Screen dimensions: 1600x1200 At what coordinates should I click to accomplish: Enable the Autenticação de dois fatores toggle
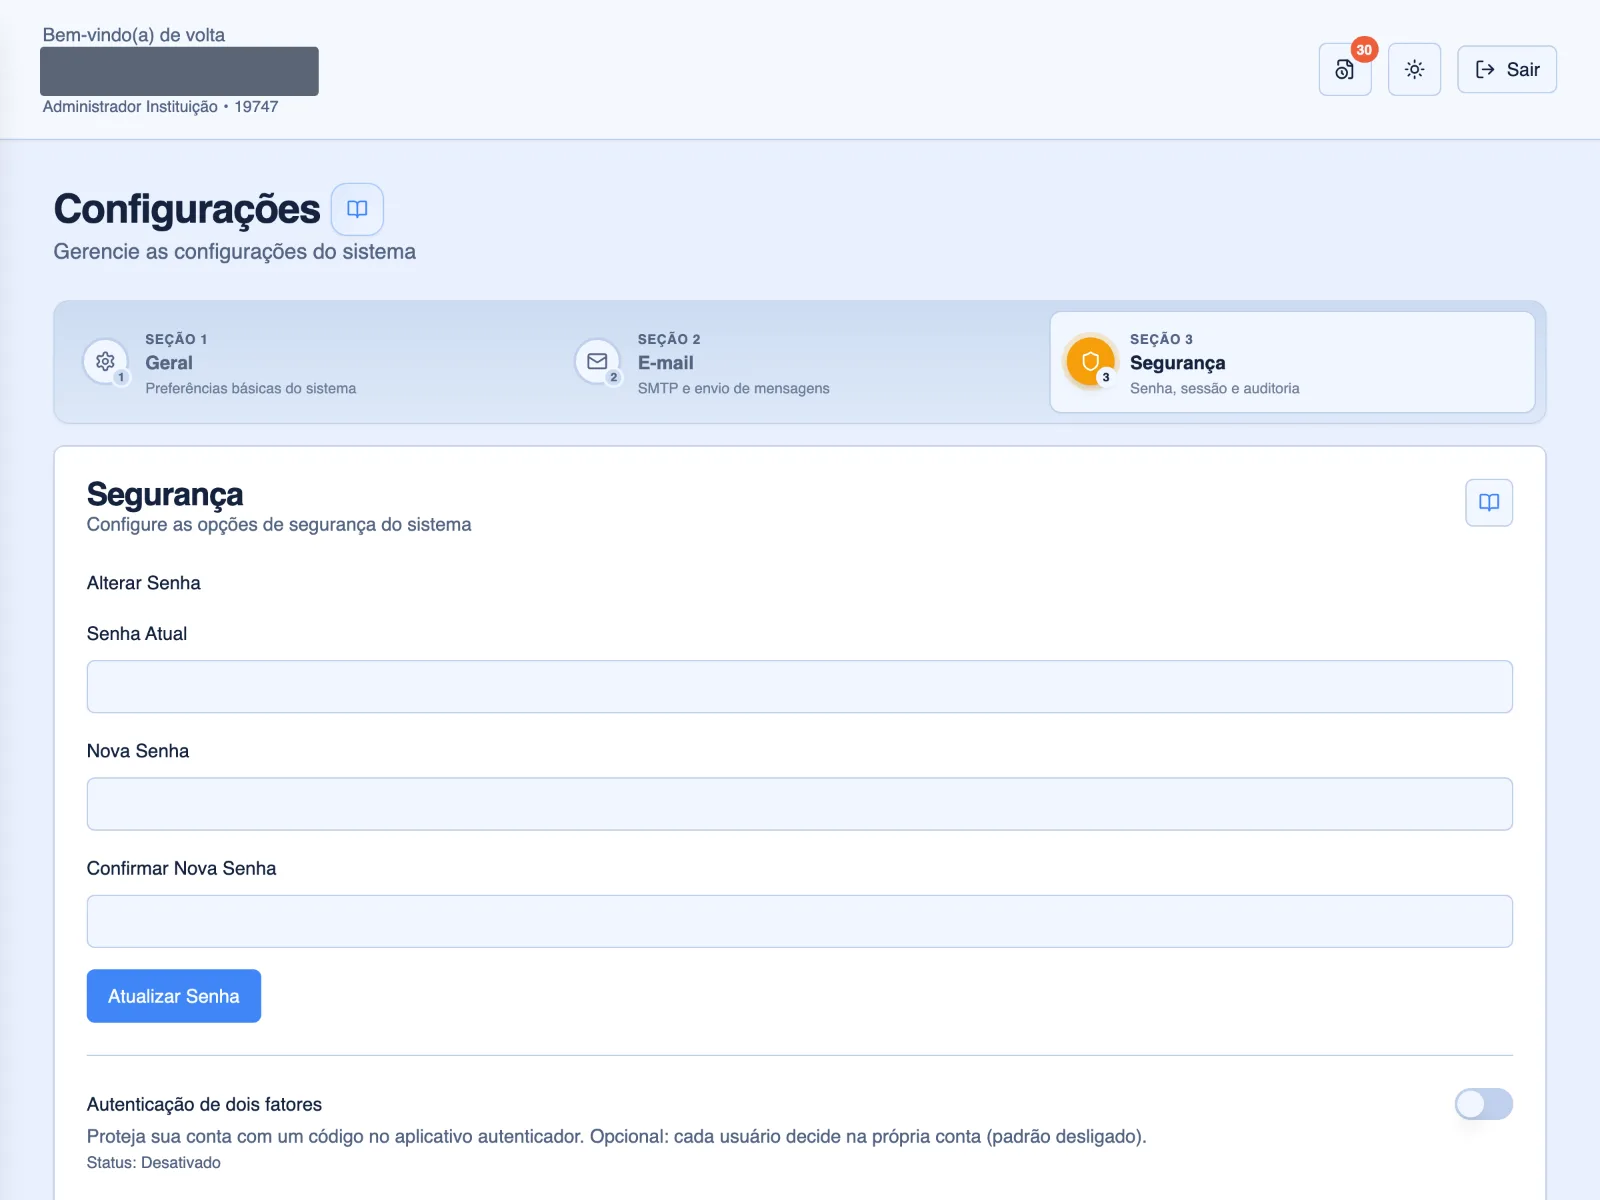pyautogui.click(x=1484, y=1104)
